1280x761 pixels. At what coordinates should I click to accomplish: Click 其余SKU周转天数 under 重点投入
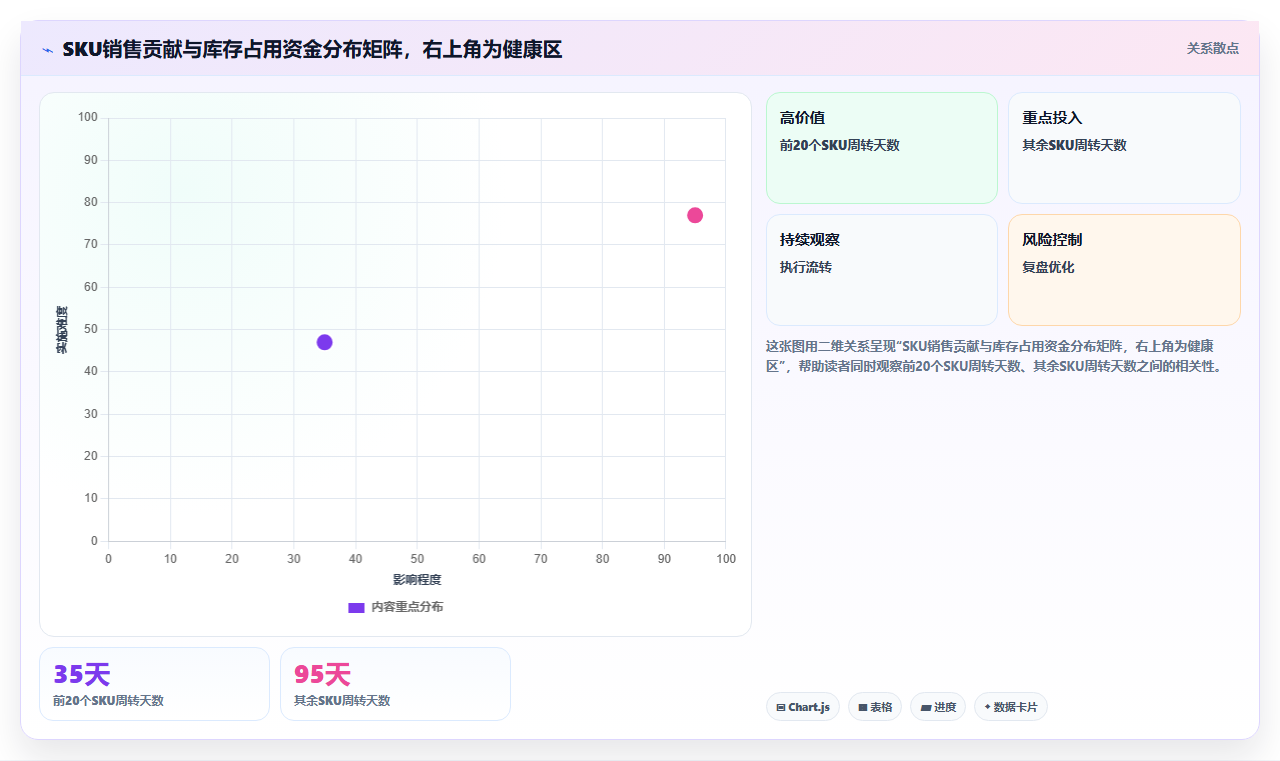(1074, 145)
